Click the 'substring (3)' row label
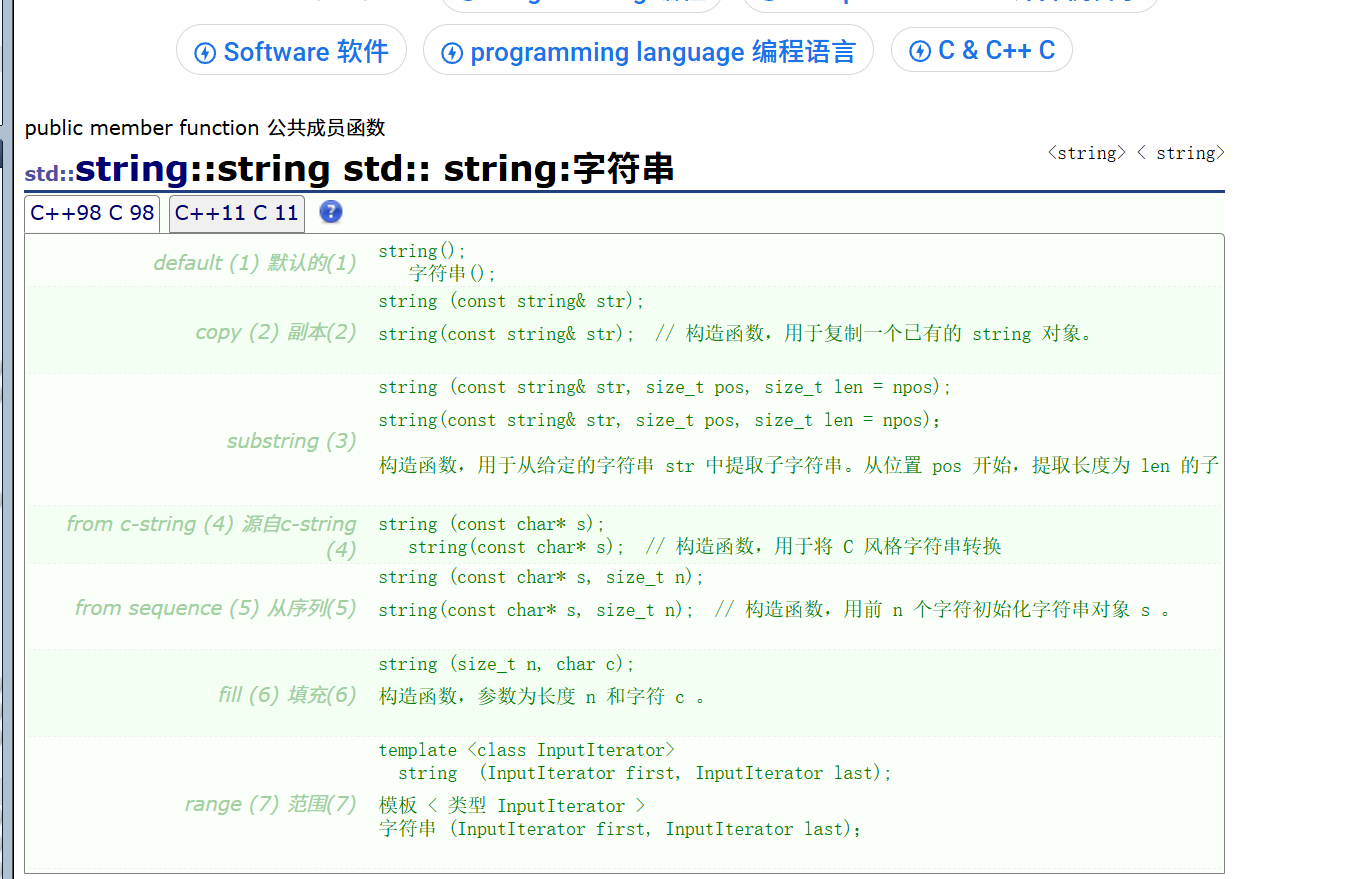This screenshot has height=879, width=1362. click(291, 441)
